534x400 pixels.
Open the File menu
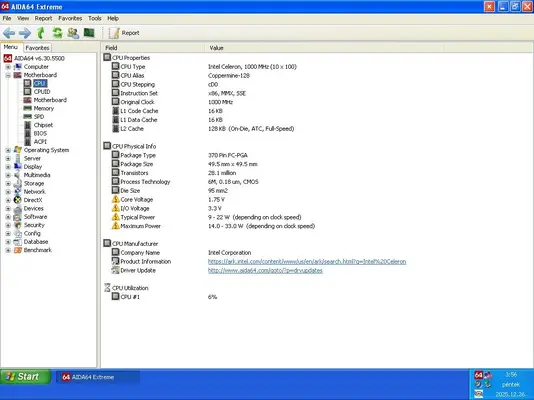7,18
